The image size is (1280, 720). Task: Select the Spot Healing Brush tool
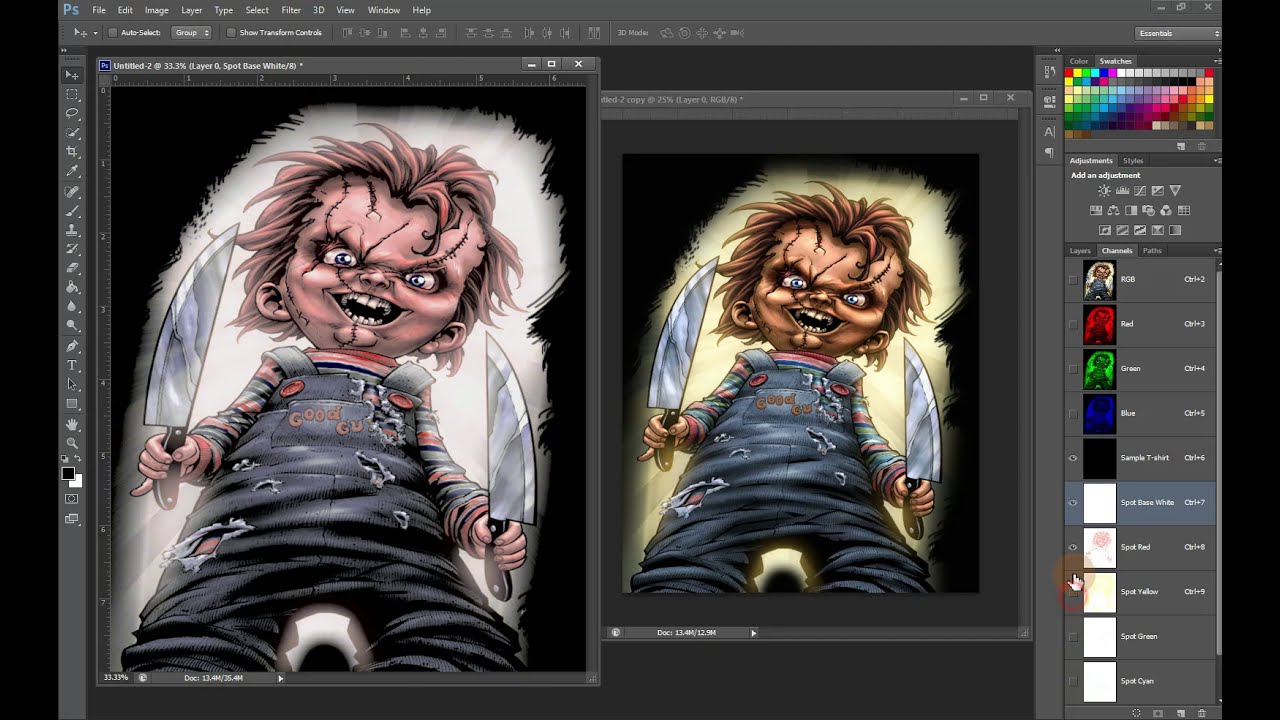[x=72, y=191]
